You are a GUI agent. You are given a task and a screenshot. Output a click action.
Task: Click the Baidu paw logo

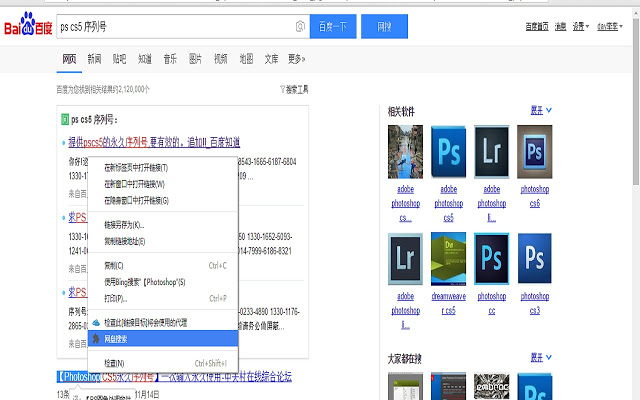coord(28,24)
